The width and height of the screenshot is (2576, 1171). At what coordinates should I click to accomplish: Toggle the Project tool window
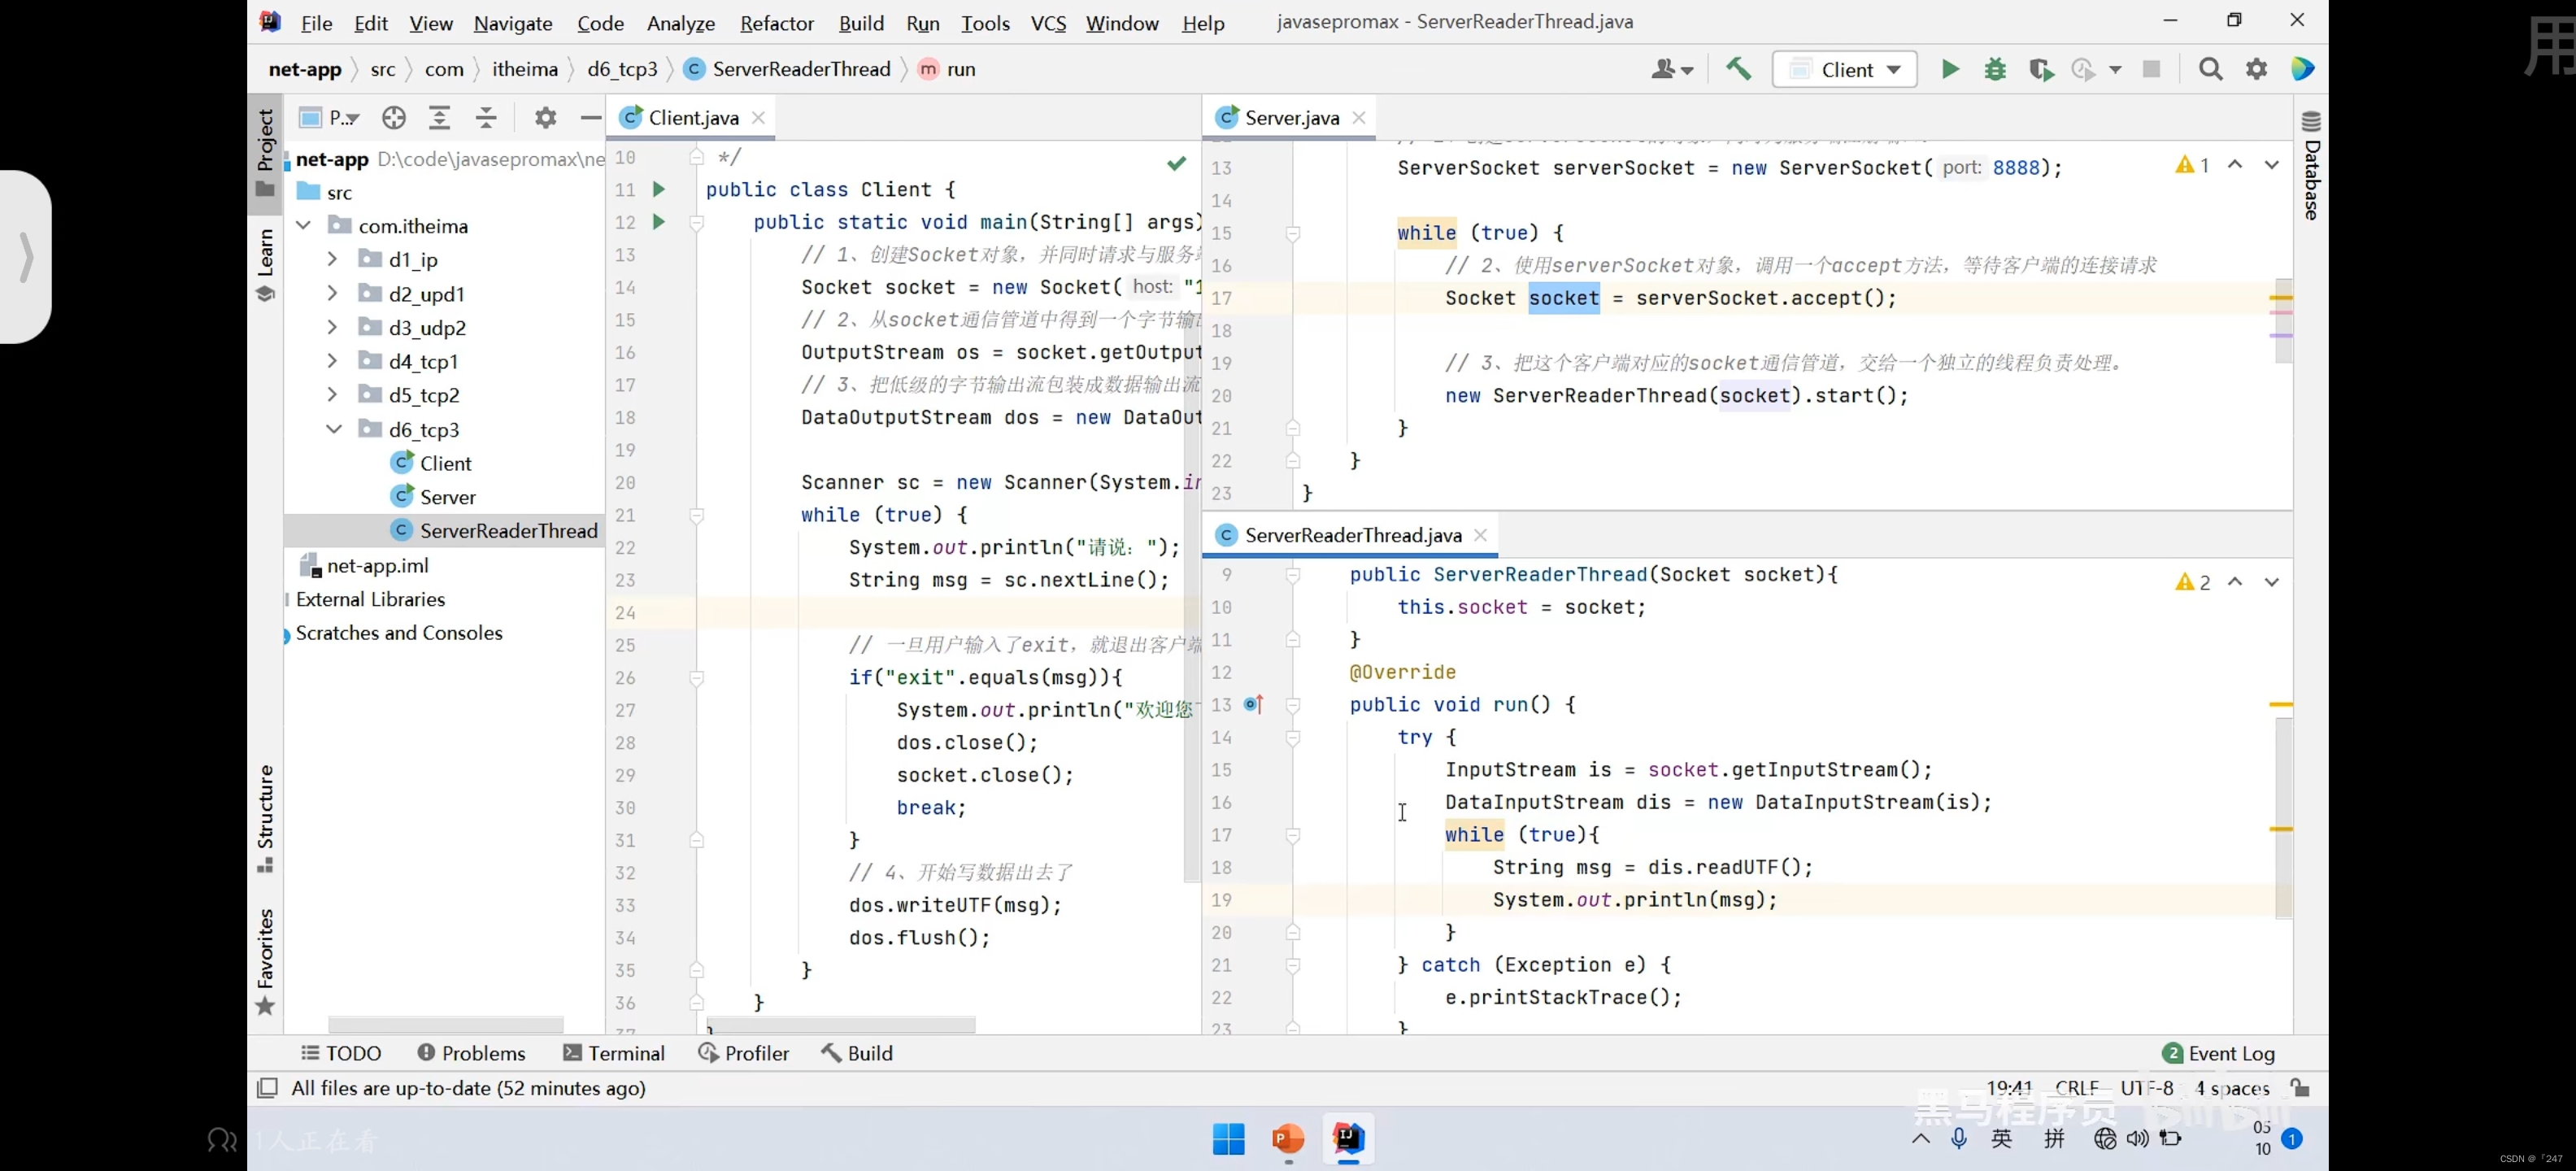[x=265, y=152]
